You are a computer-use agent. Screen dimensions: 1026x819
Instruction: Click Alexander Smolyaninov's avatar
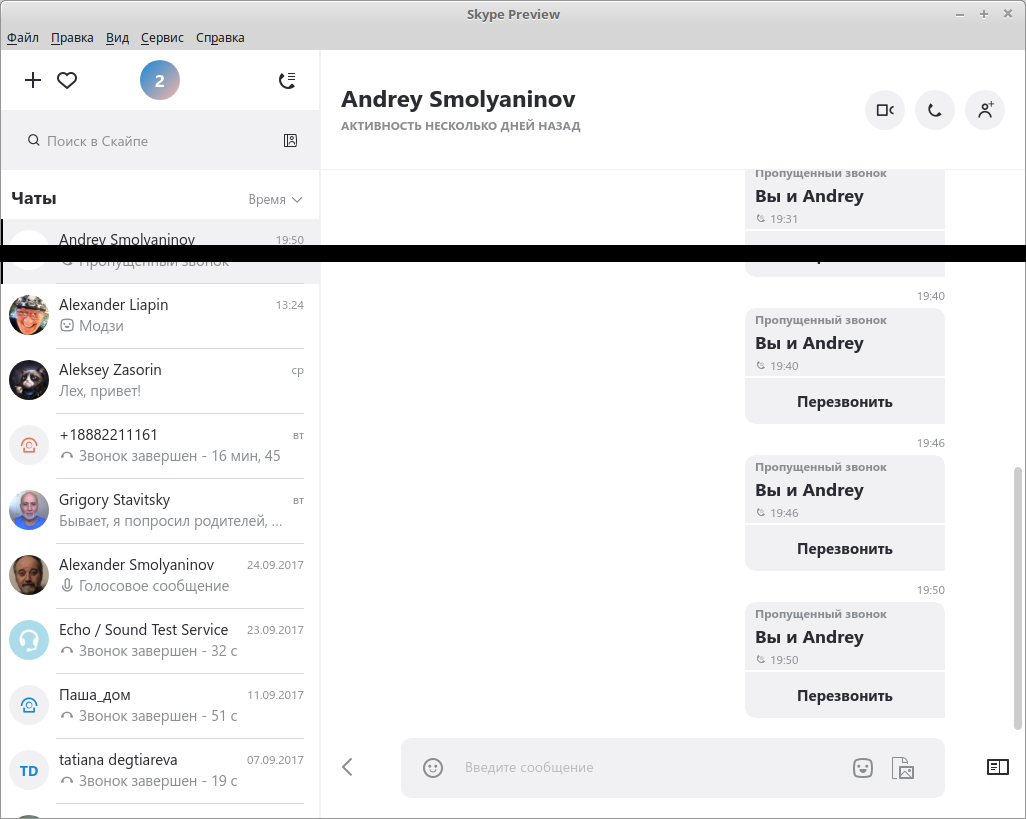29,575
